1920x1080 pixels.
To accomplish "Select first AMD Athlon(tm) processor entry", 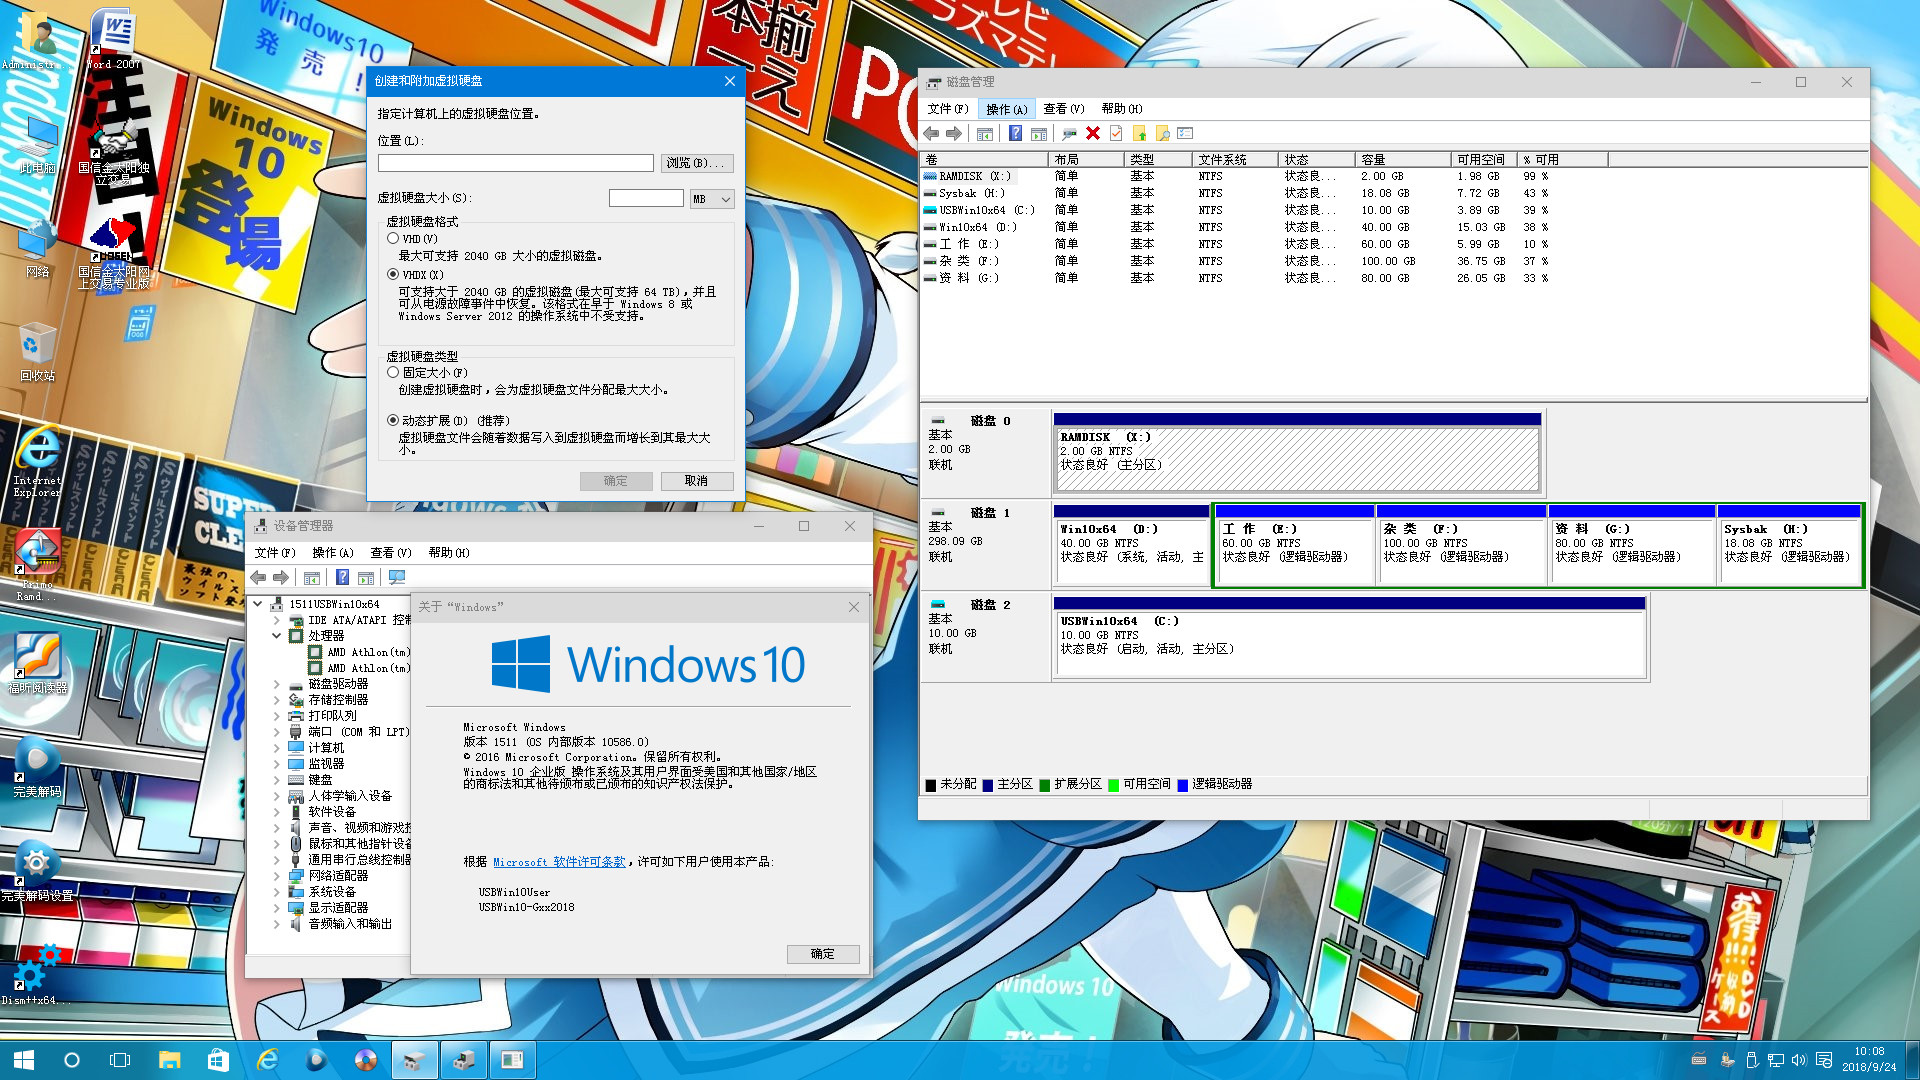I will click(x=360, y=652).
